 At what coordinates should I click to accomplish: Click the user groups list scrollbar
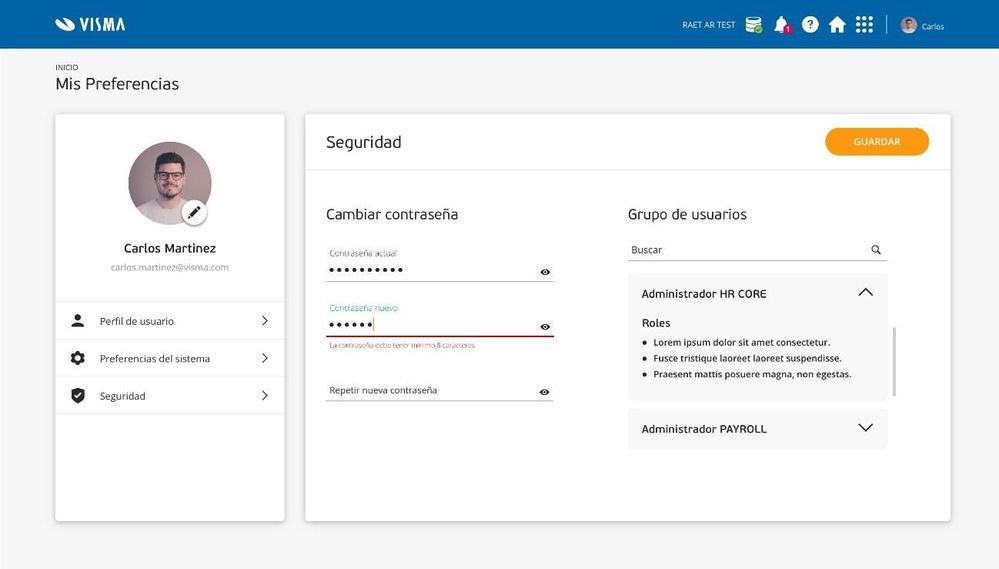tap(895, 361)
